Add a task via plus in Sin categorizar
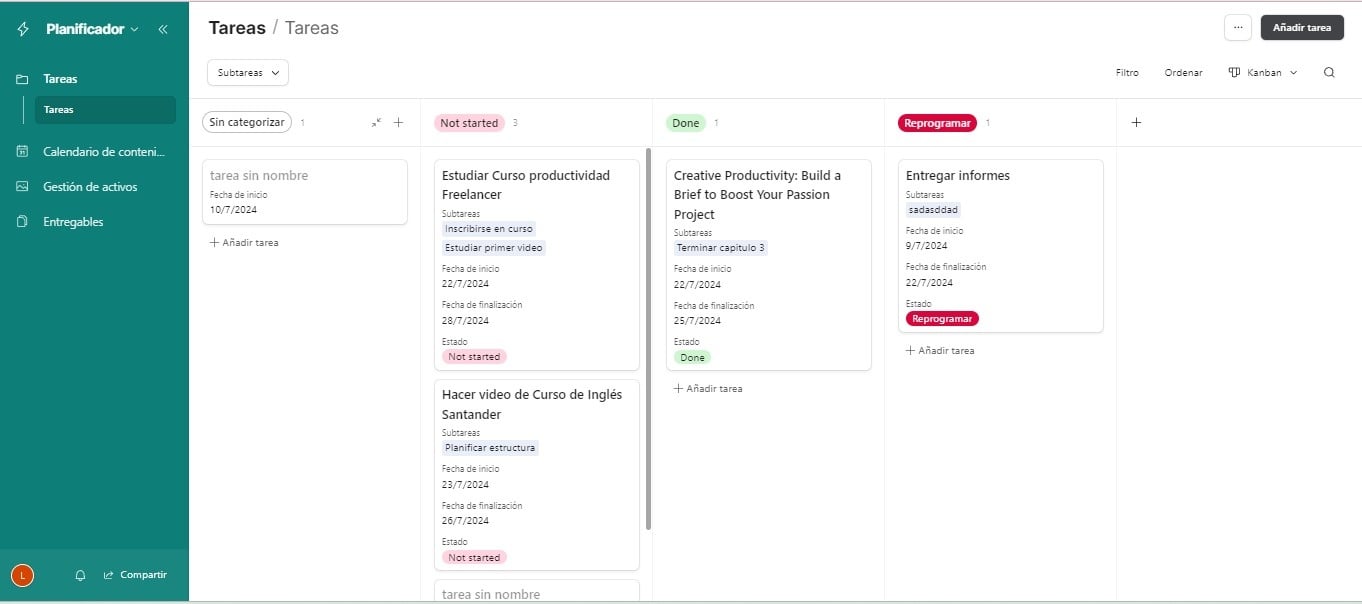Screen dimensions: 1362x604 click(x=398, y=123)
